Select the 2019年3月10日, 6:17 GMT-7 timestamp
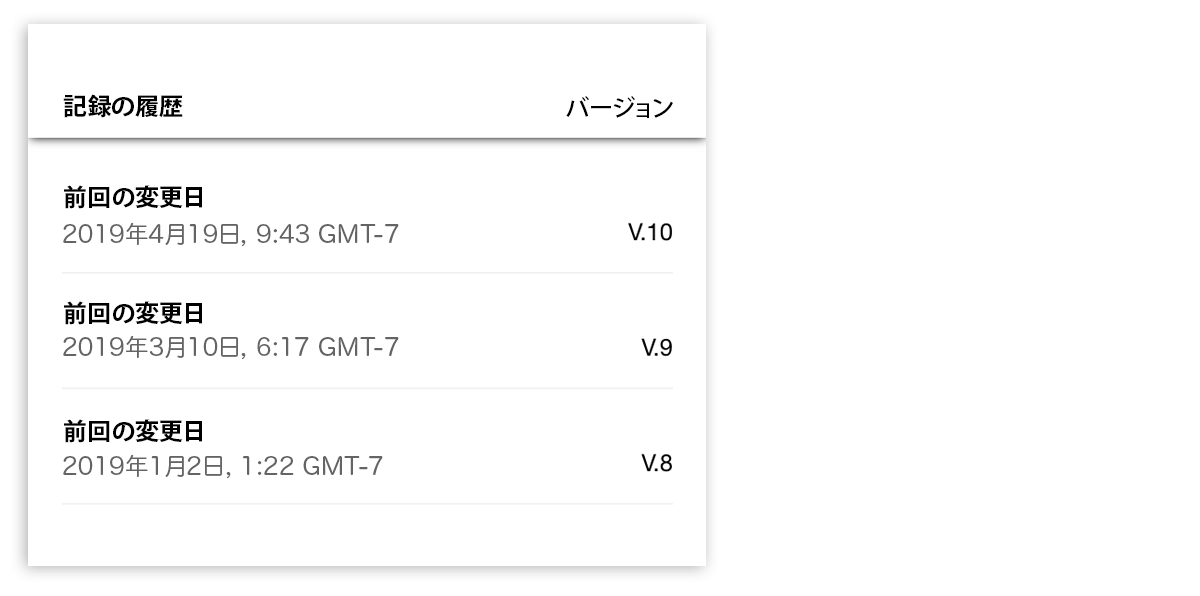The height and width of the screenshot is (596, 1200). 230,347
